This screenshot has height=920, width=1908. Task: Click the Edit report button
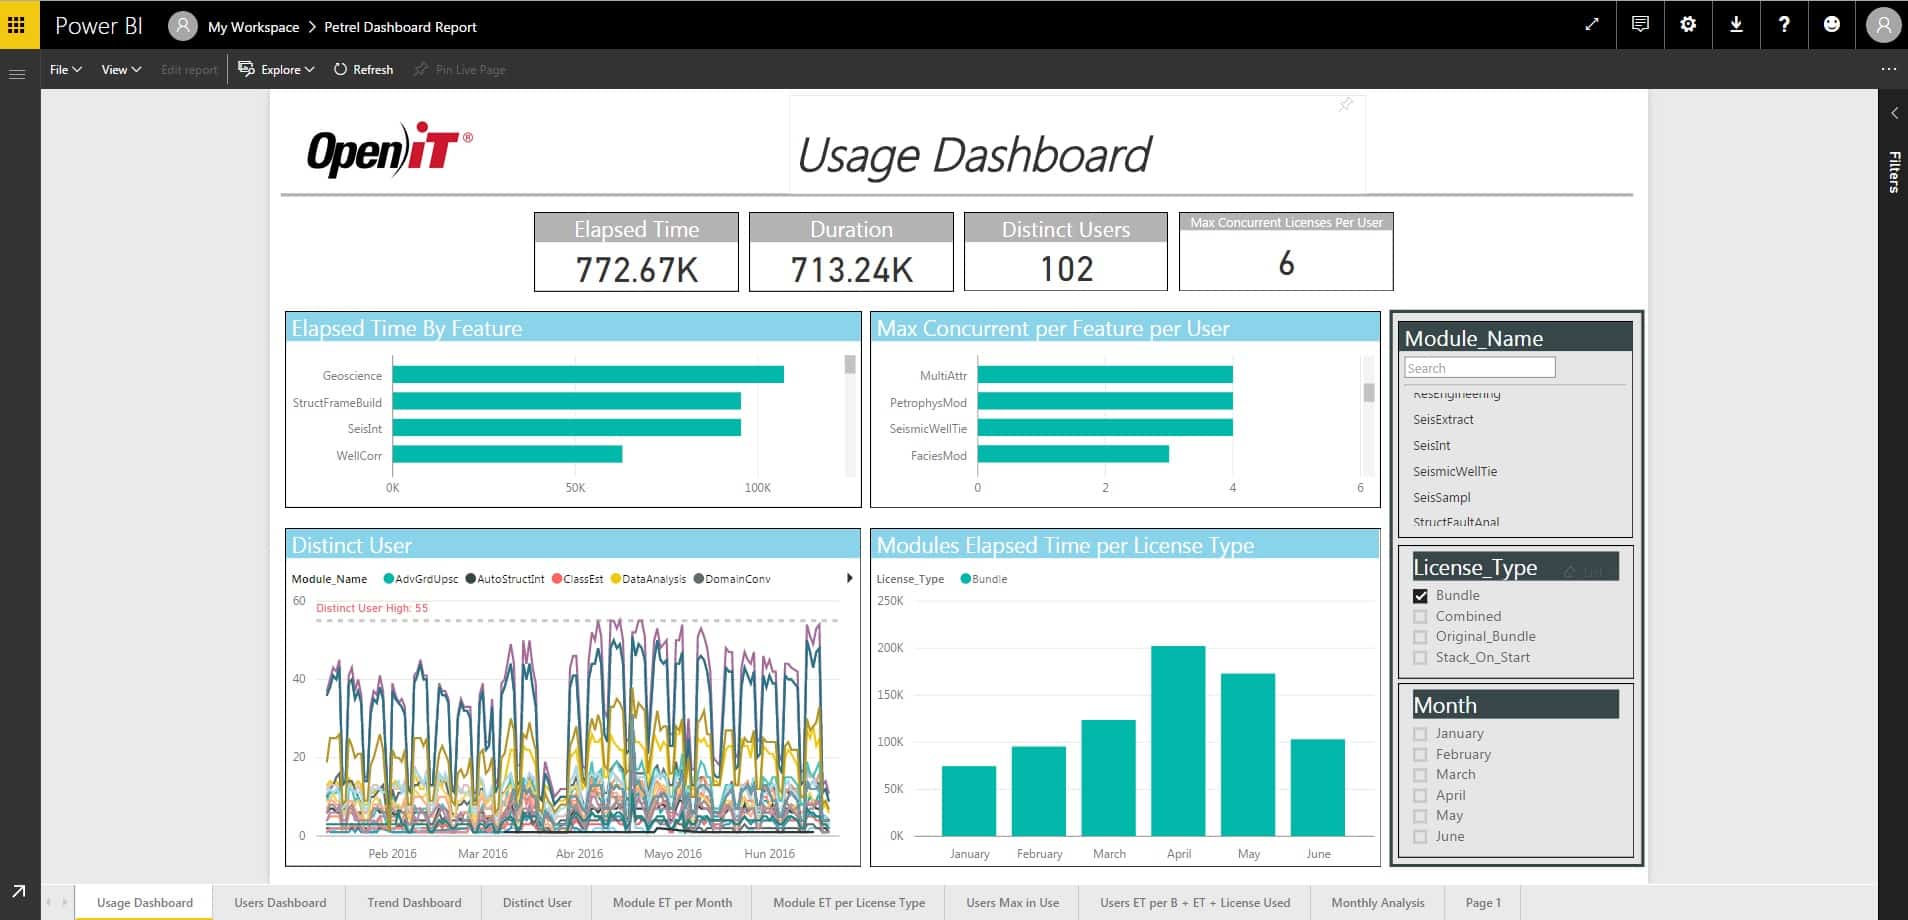click(x=189, y=70)
